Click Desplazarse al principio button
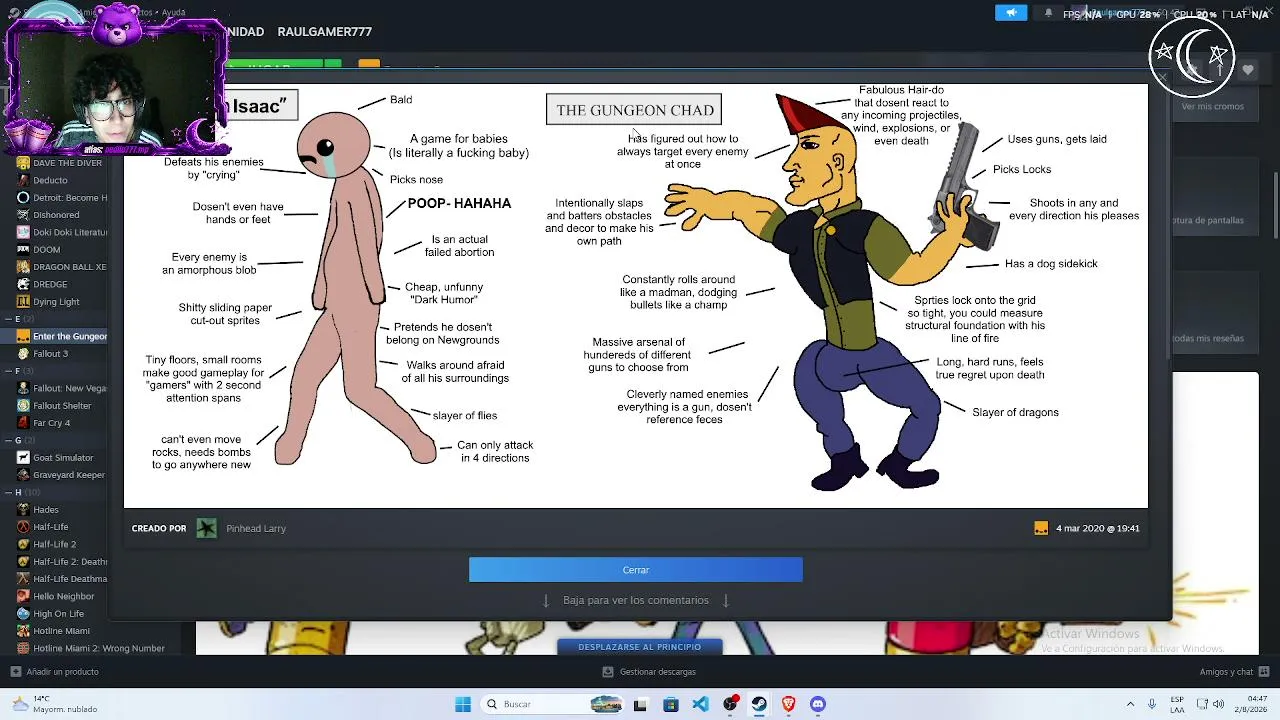 point(639,647)
